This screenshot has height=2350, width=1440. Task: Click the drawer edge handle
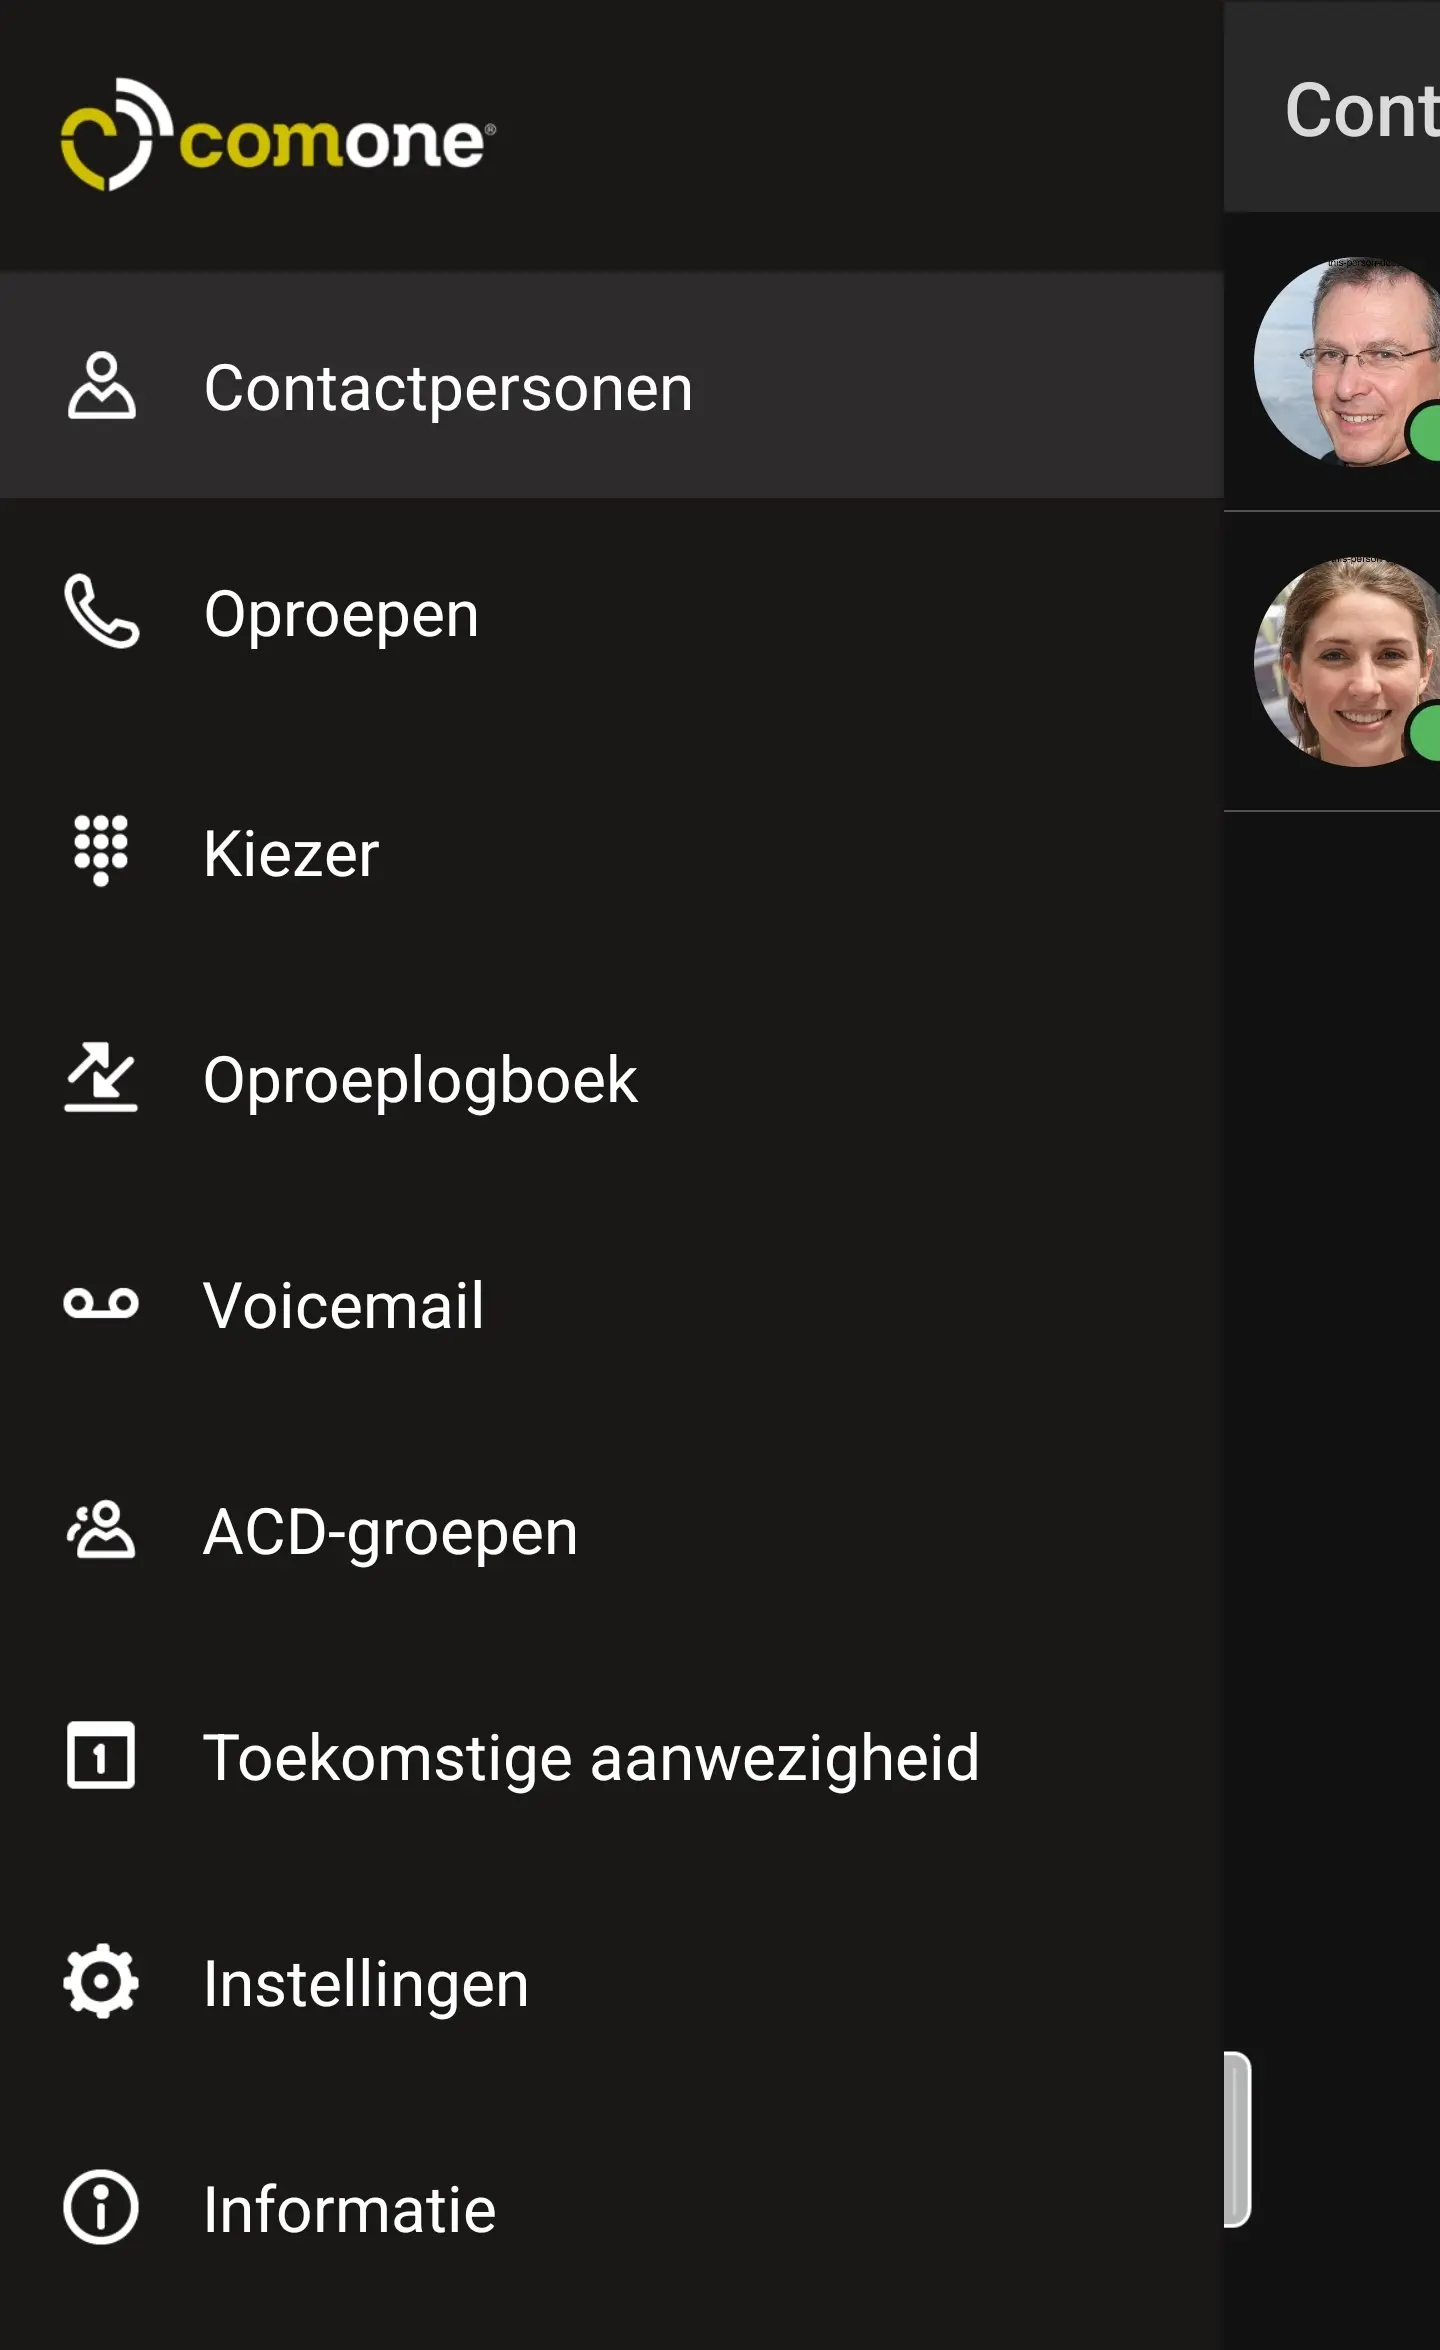[1237, 2139]
